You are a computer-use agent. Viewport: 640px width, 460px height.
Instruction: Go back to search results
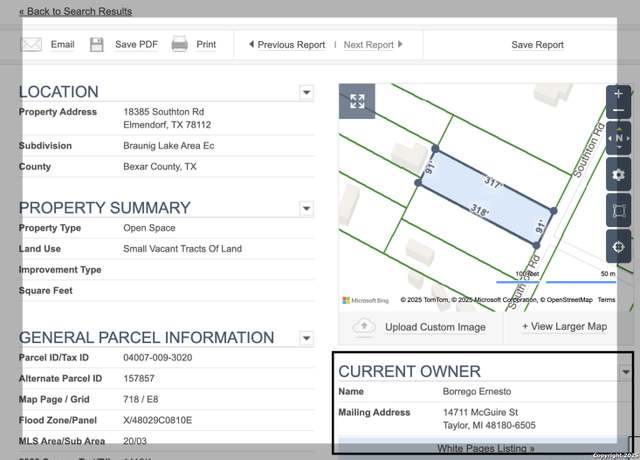click(76, 11)
